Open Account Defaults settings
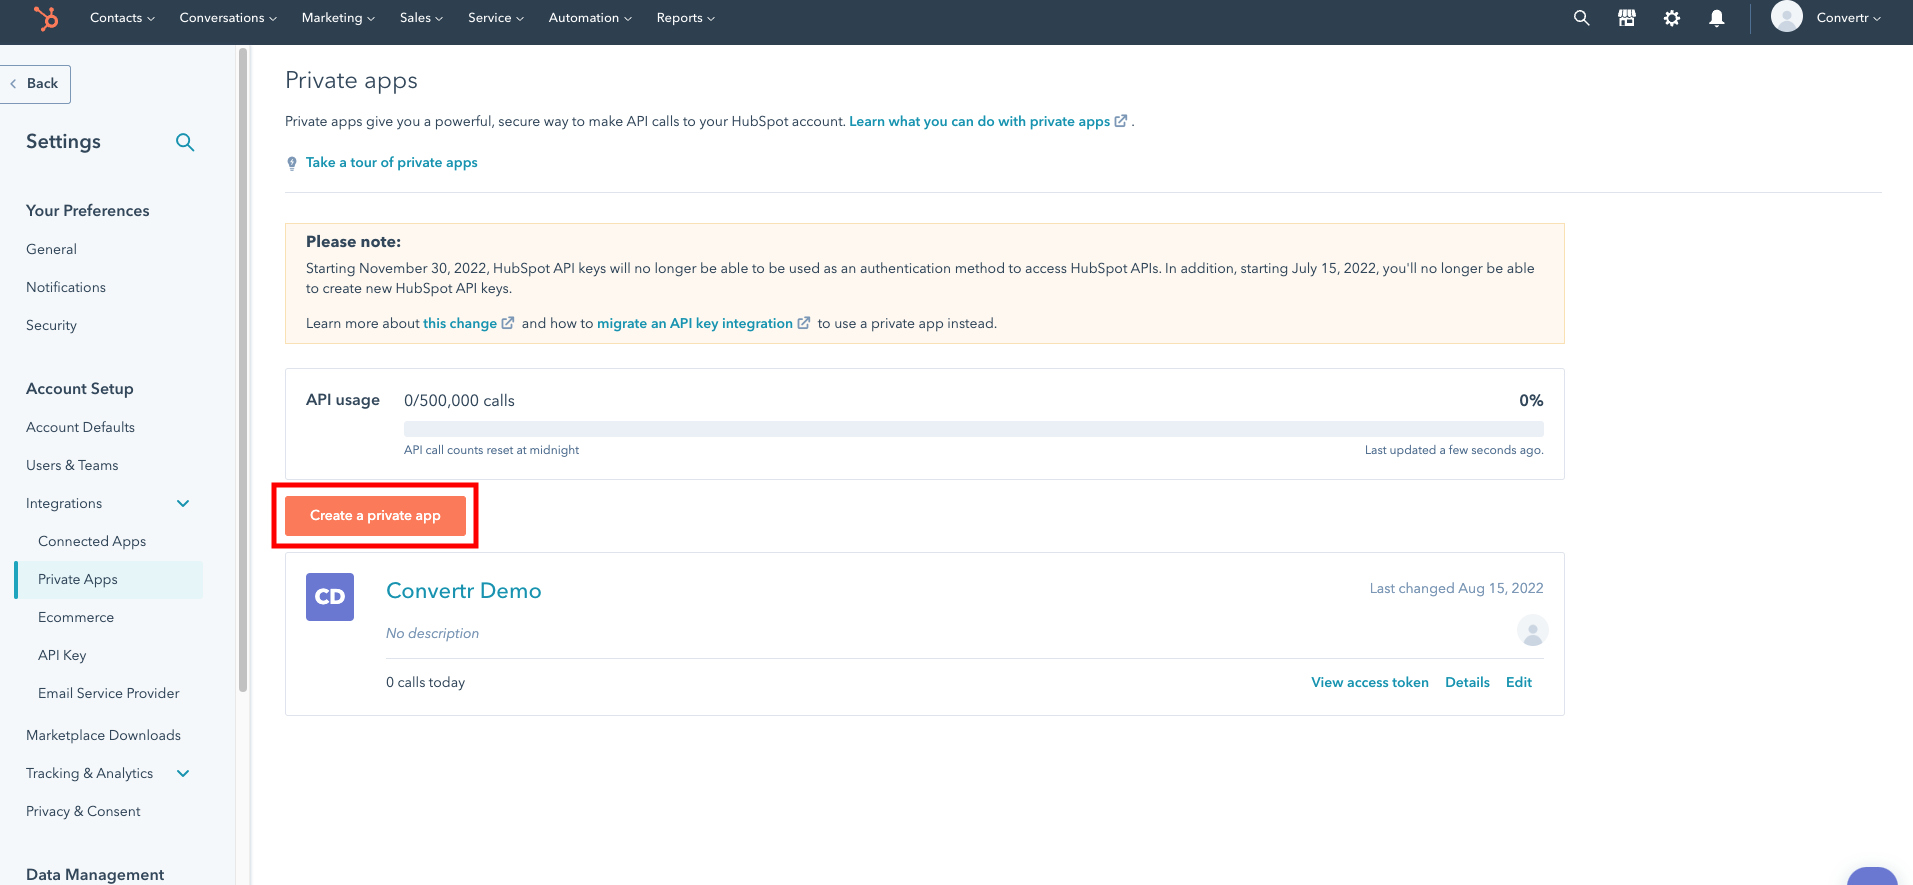 pos(80,427)
